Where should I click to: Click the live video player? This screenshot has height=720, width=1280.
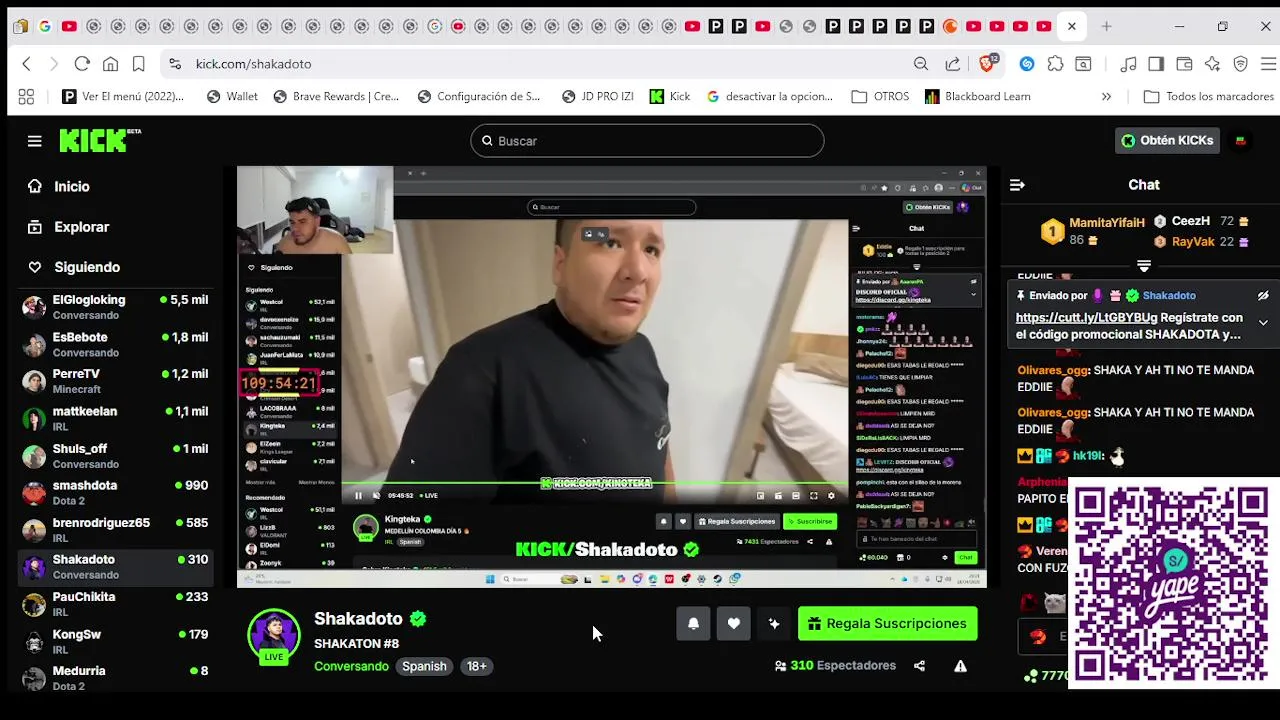612,377
